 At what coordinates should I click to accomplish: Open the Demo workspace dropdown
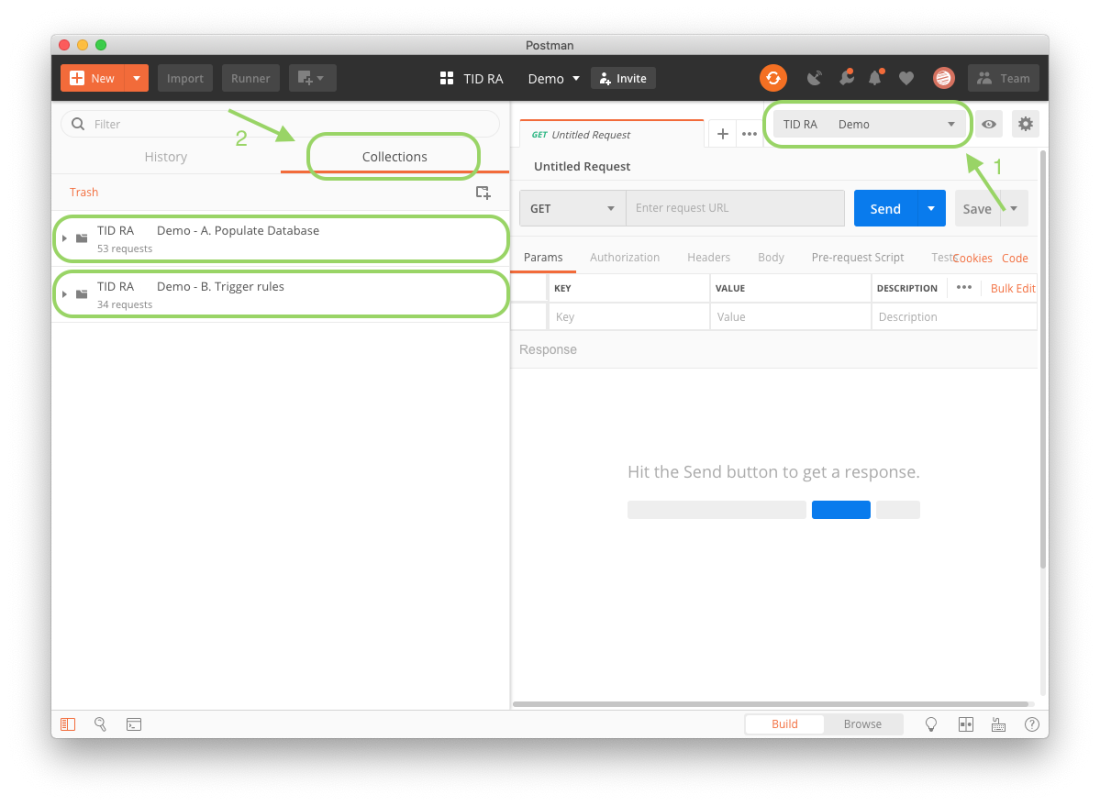click(x=554, y=78)
